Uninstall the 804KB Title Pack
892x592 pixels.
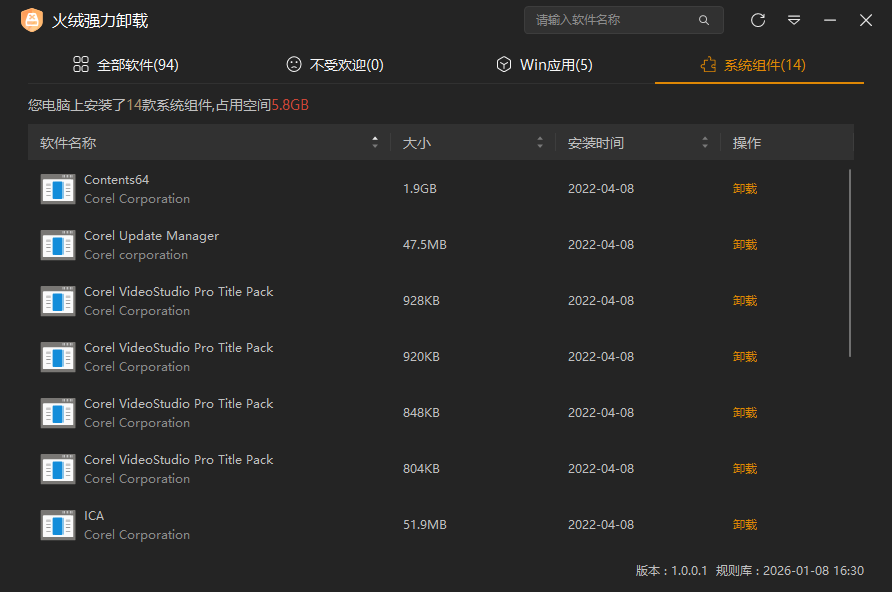745,469
